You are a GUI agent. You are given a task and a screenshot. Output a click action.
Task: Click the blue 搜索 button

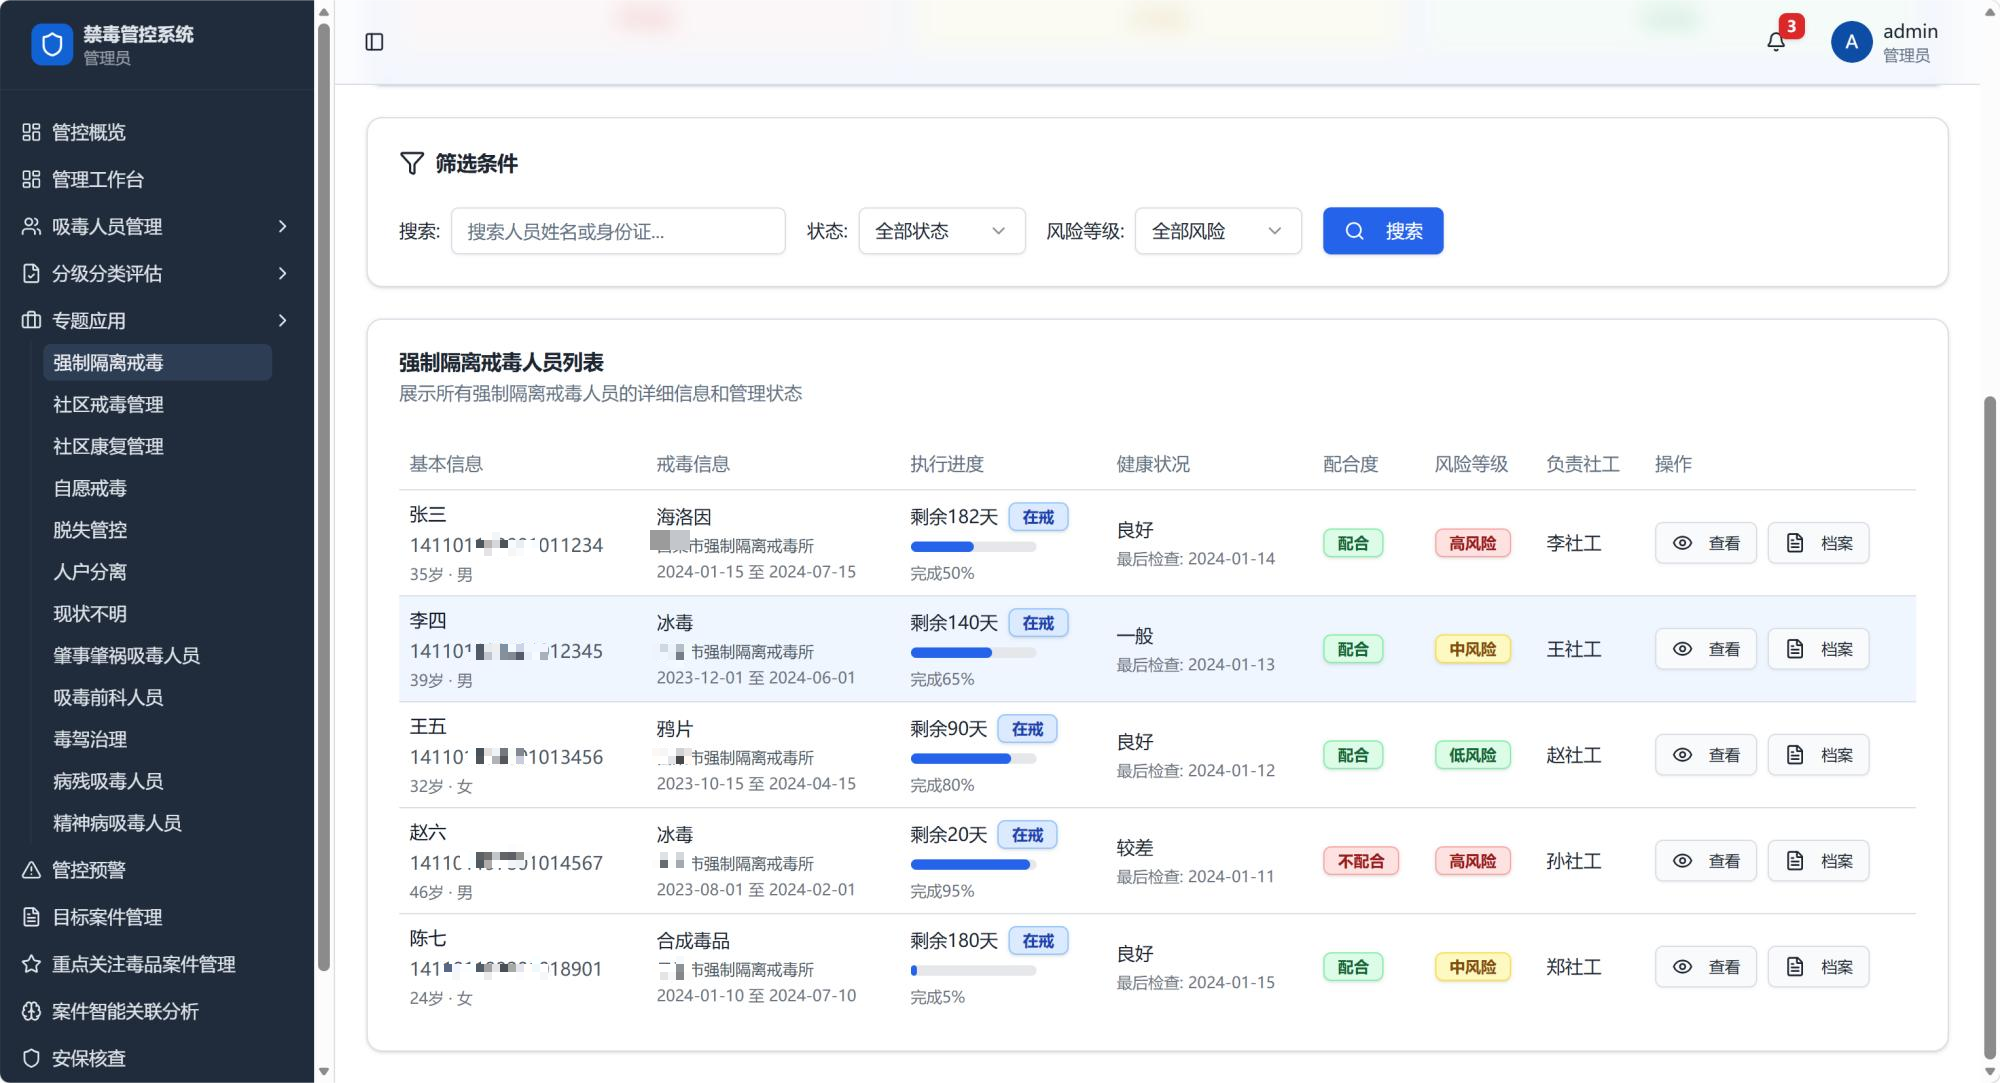(1383, 231)
